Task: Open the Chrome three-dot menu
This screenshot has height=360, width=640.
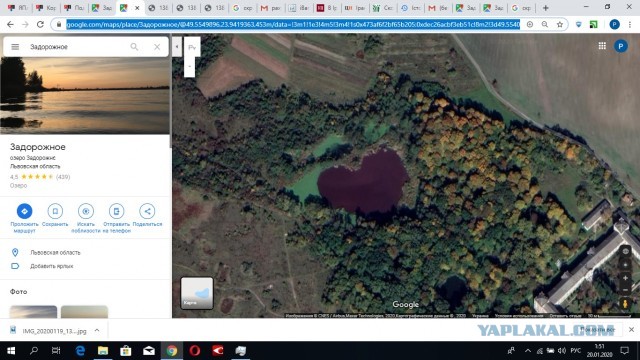Action: pos(630,24)
